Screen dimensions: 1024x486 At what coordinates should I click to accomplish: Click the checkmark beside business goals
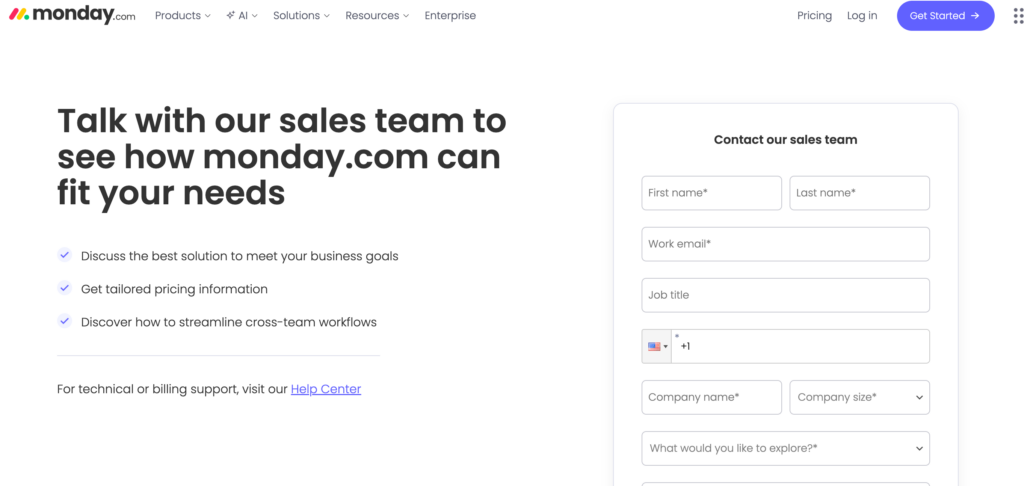pos(64,256)
